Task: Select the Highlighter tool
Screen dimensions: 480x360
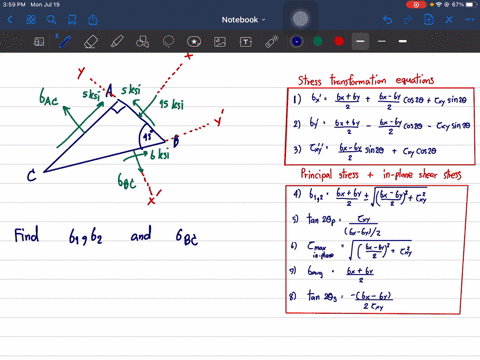Action: (117, 42)
